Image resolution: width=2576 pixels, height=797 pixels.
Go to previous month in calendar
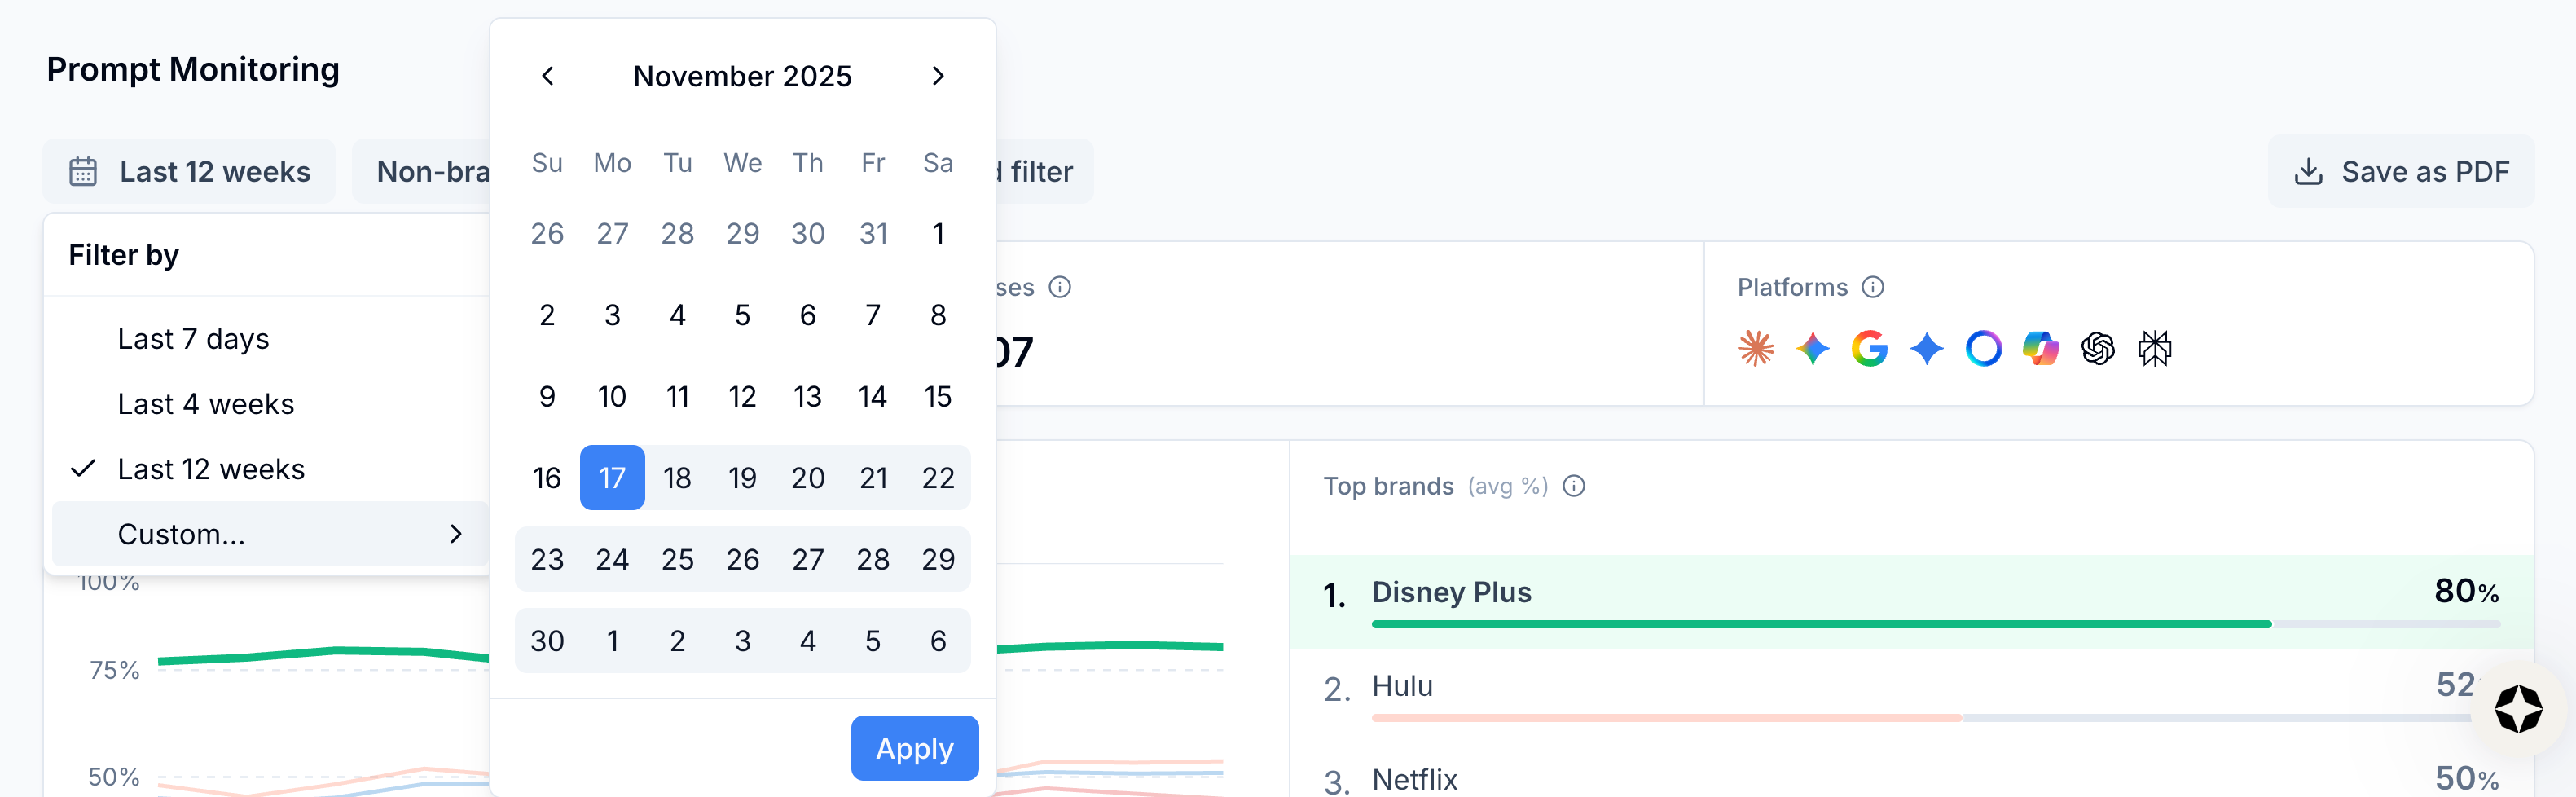(547, 76)
